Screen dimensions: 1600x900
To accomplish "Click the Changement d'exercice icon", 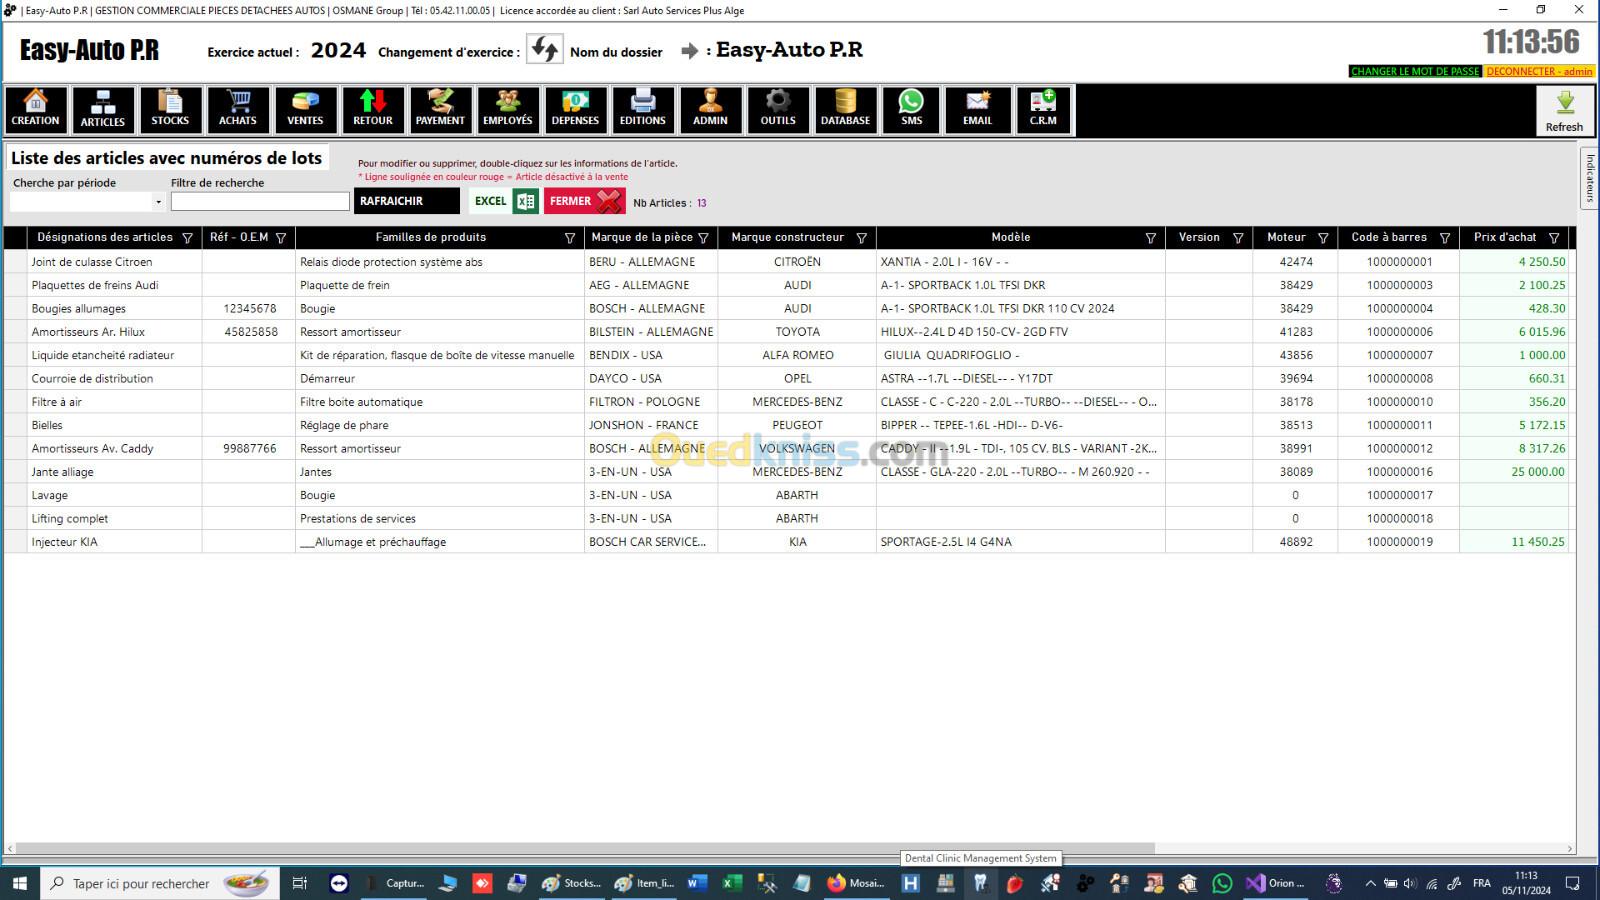I will point(545,50).
